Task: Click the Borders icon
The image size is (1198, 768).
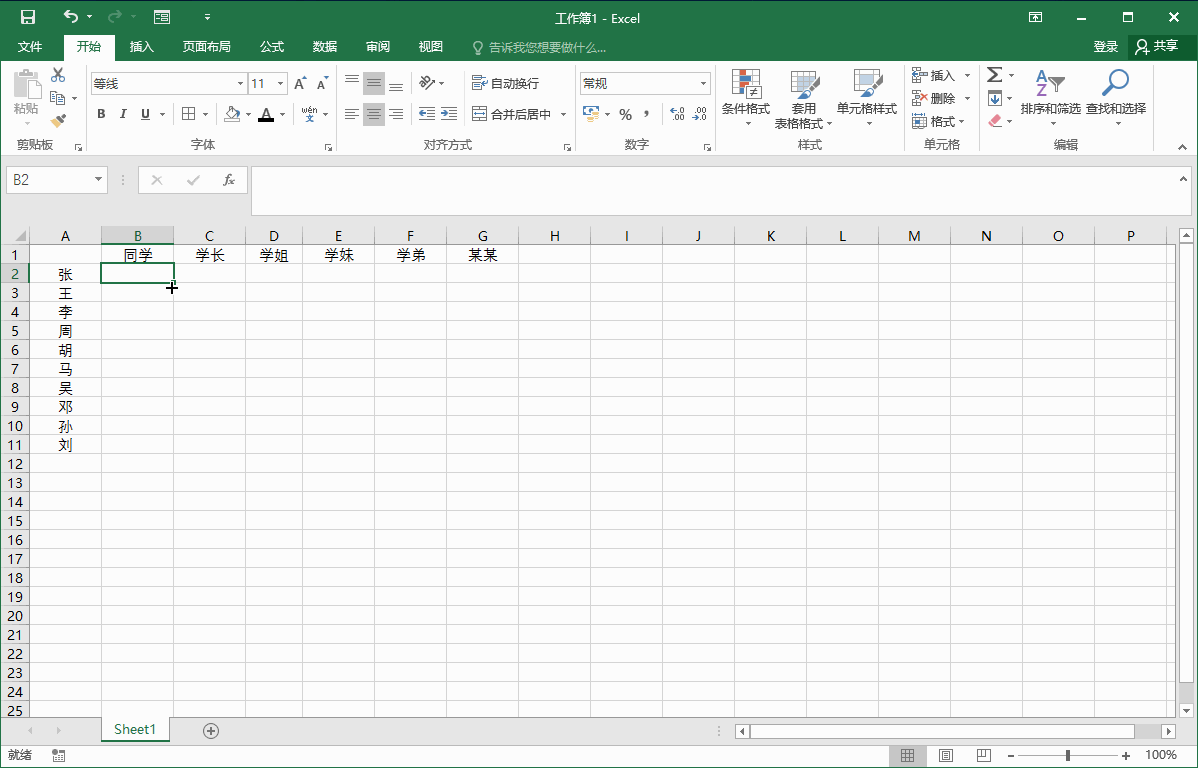Action: click(189, 114)
